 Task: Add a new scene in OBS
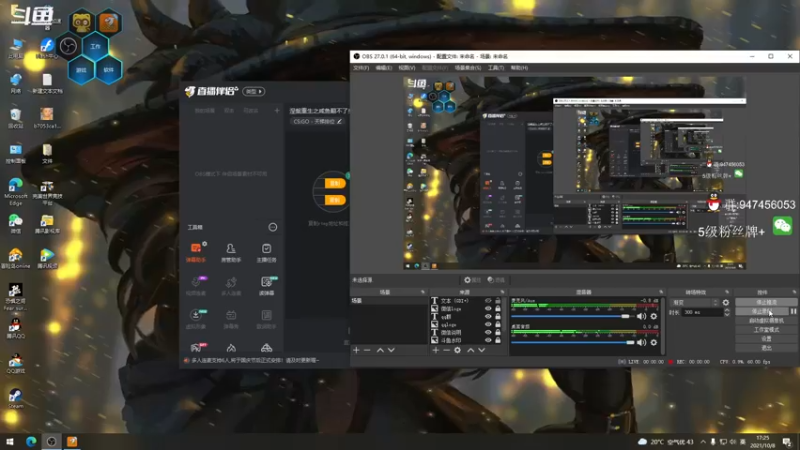[x=356, y=350]
